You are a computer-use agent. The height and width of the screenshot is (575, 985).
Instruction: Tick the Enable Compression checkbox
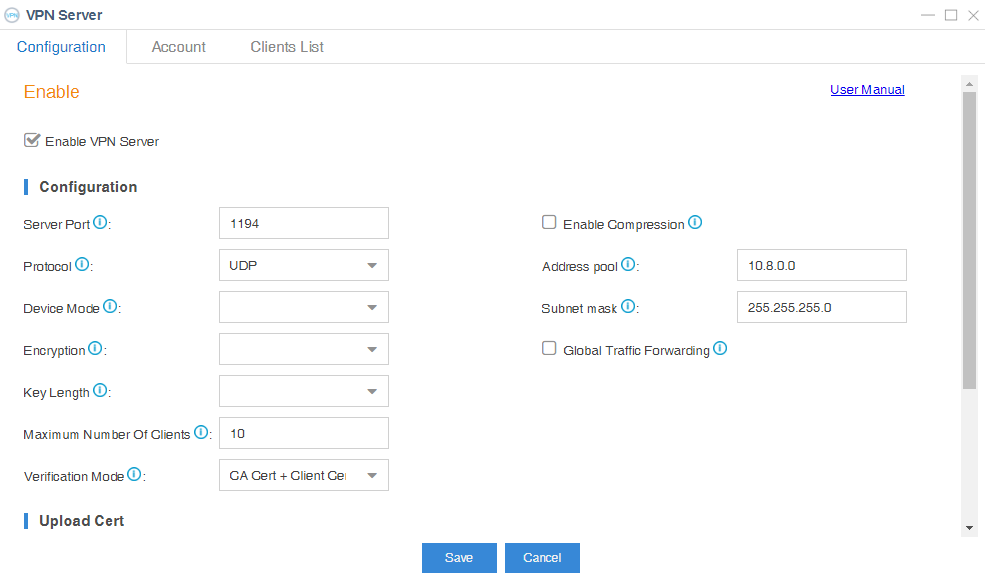(x=549, y=223)
